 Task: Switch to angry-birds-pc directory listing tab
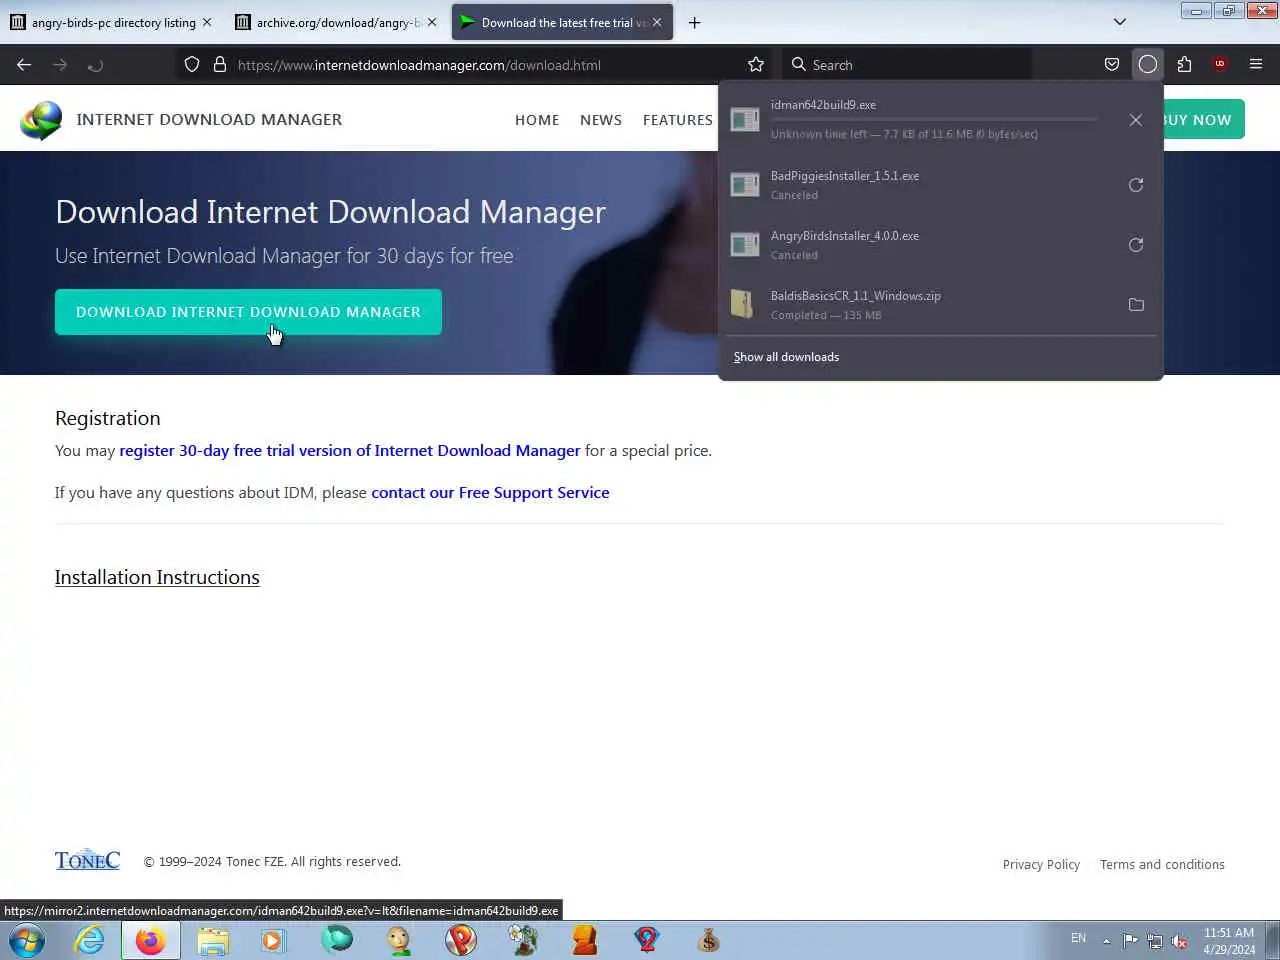click(111, 22)
